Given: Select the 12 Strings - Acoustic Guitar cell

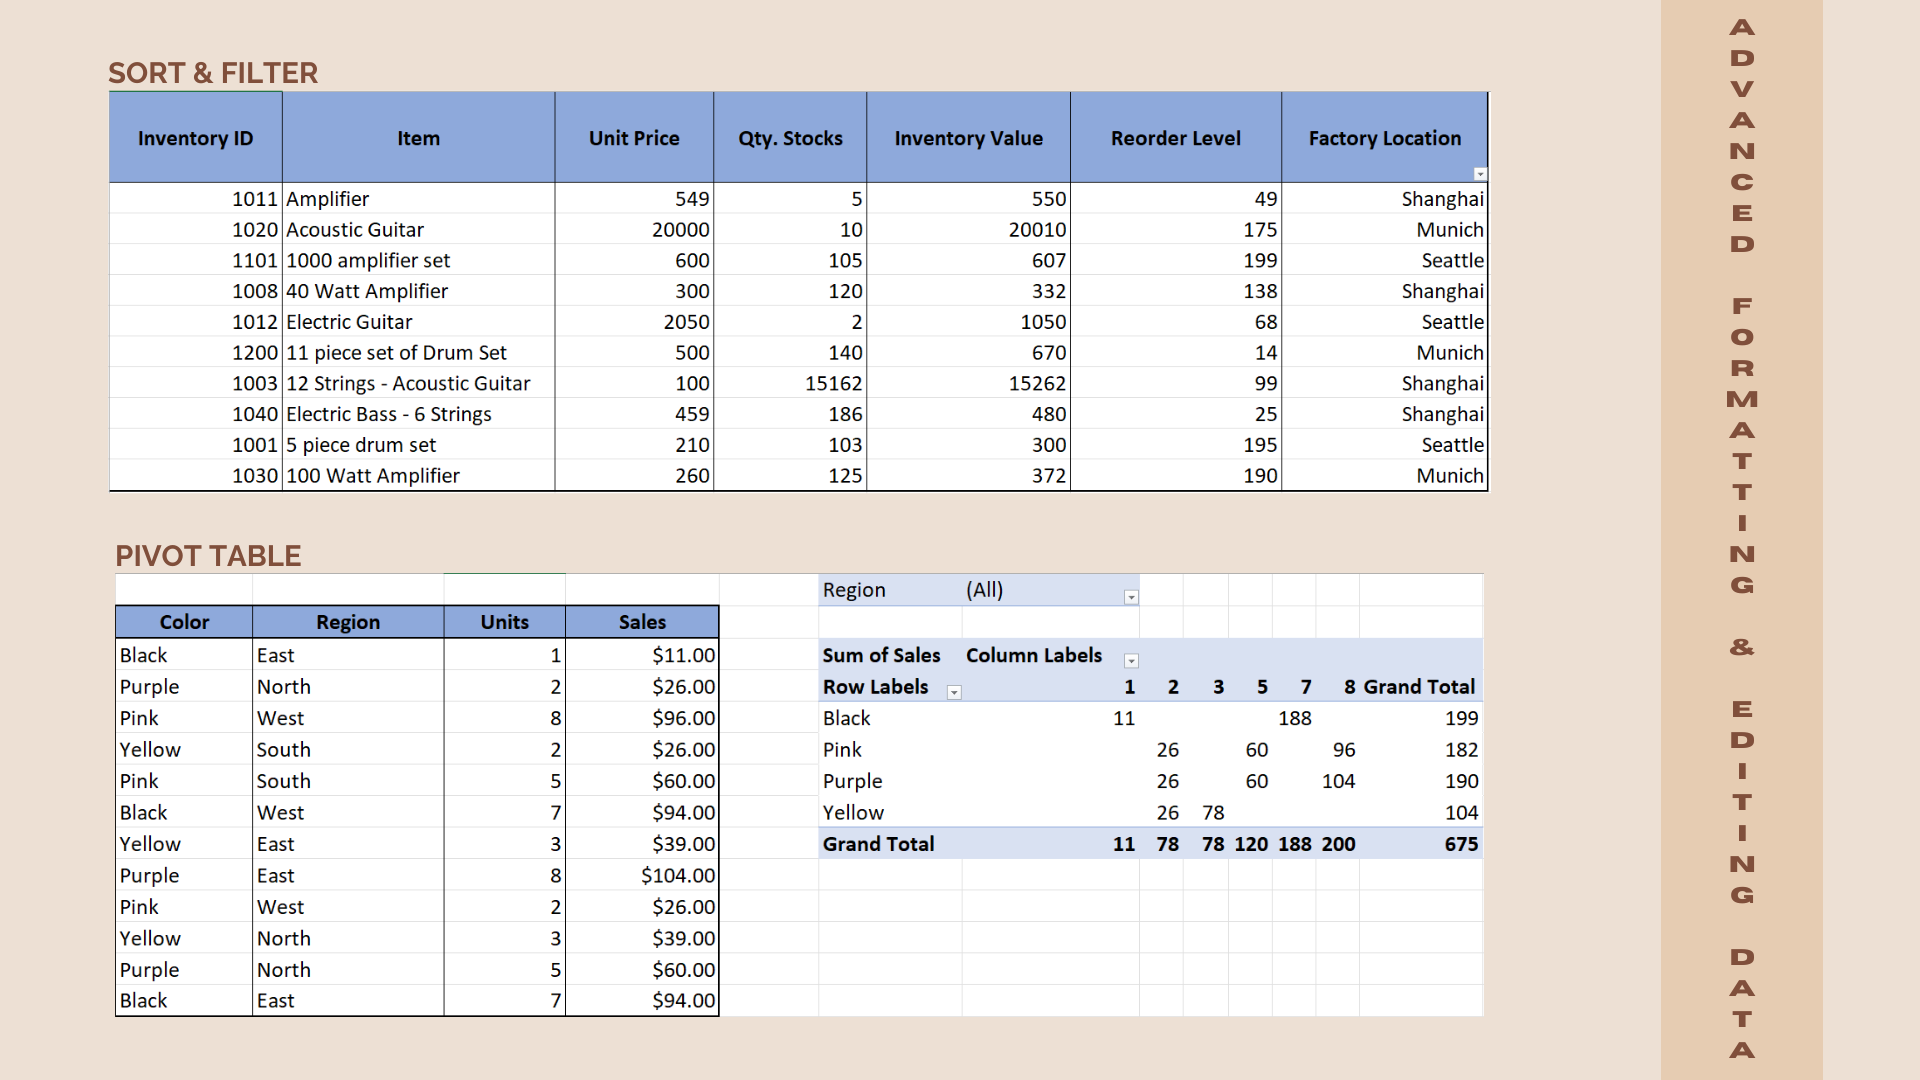Looking at the screenshot, I should coord(408,384).
